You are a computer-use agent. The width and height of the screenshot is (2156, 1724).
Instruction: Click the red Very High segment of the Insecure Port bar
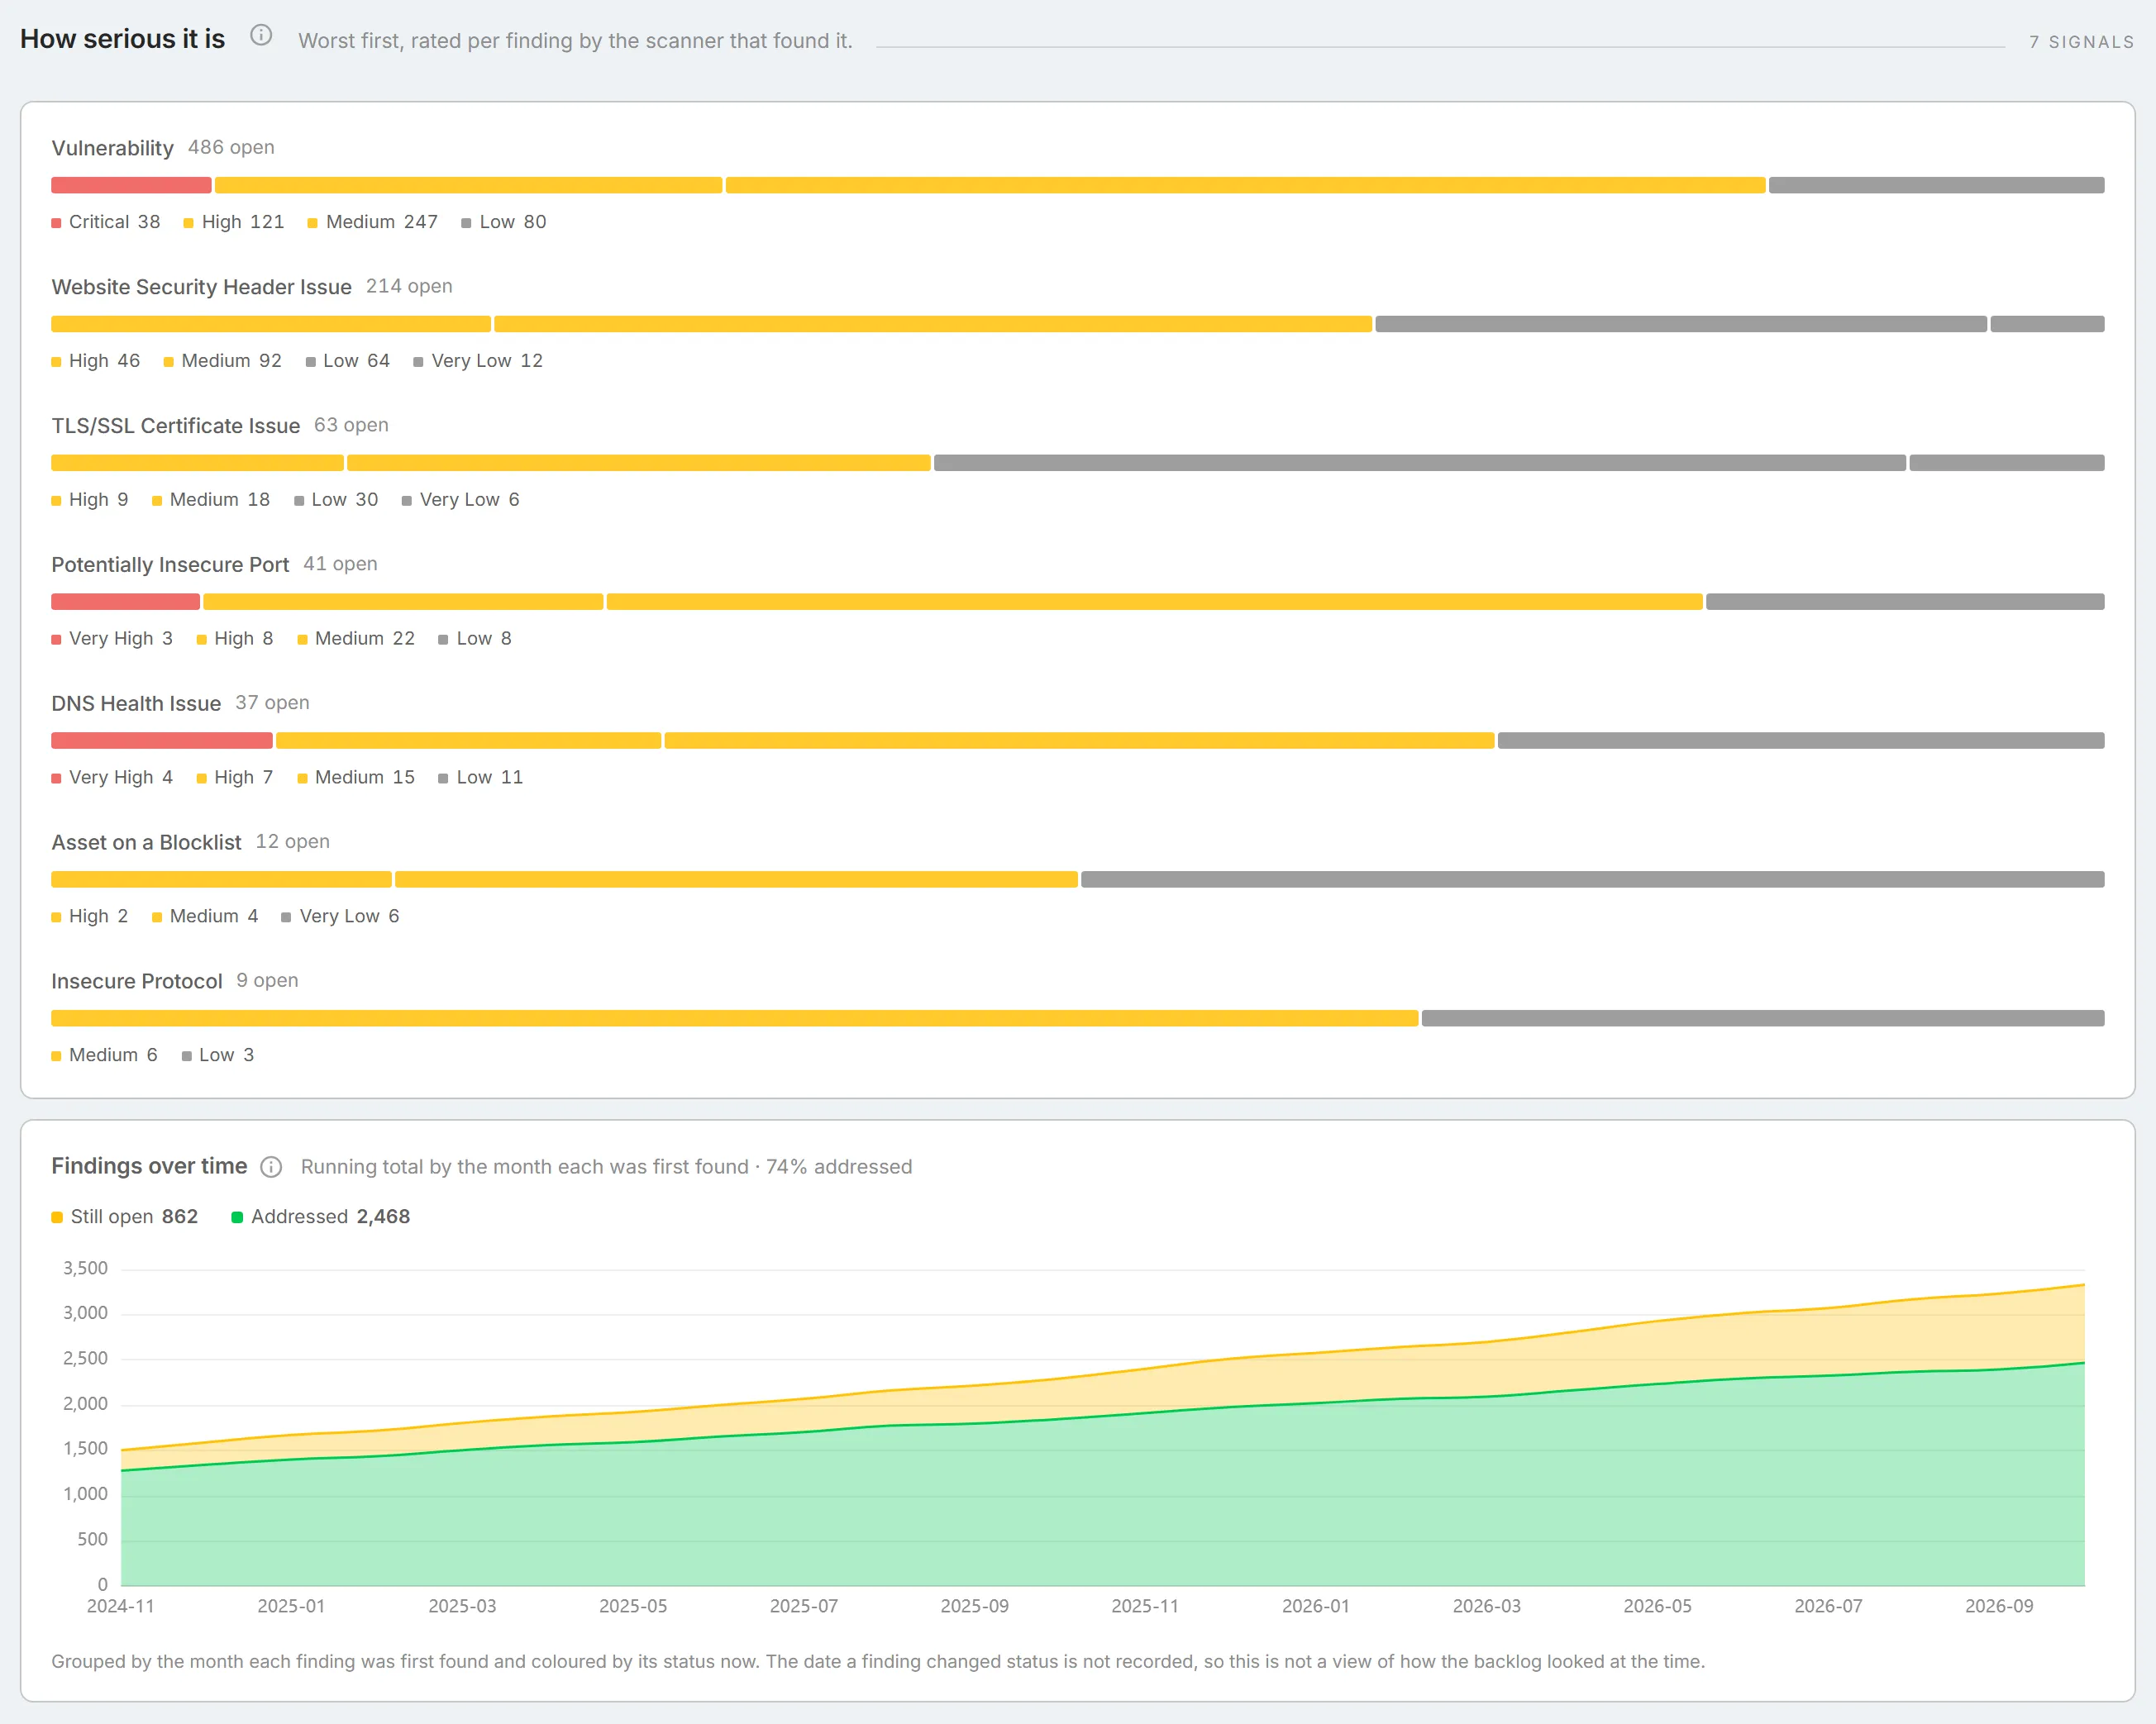coord(125,602)
